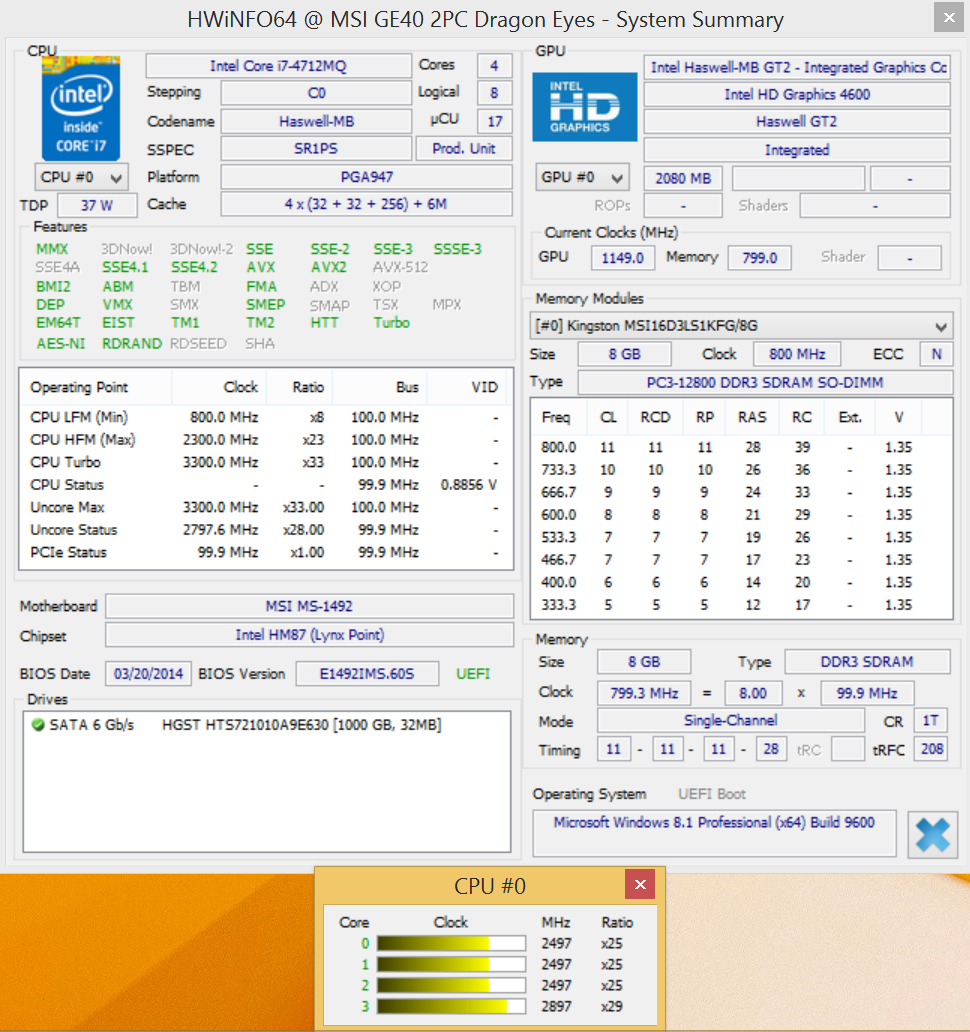Click the Prod. Unit field
Image resolution: width=970 pixels, height=1032 pixels.
click(x=464, y=149)
